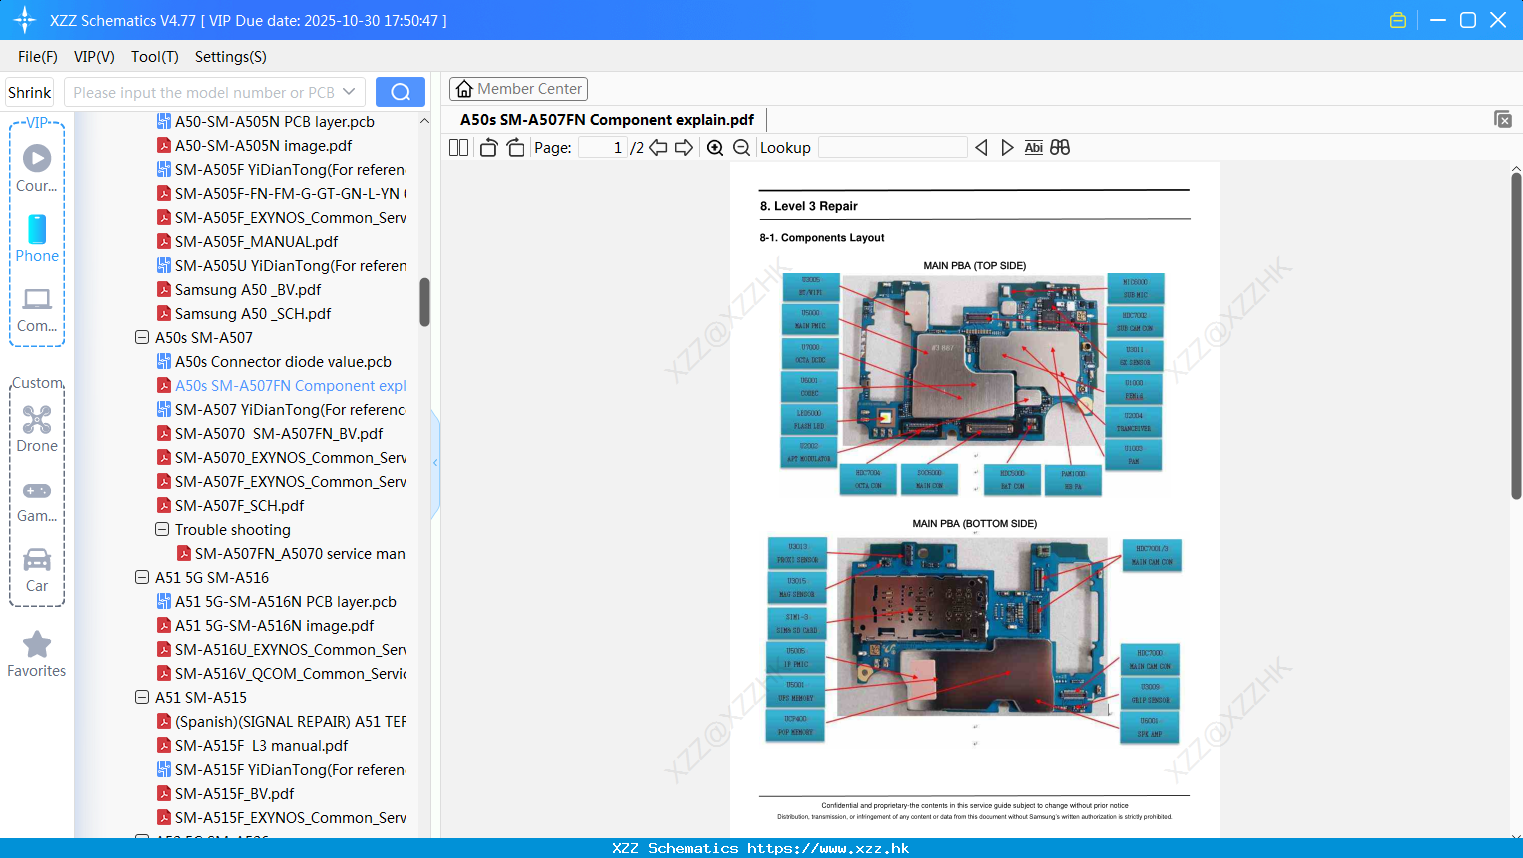The image size is (1523, 858).
Task: Open SM-A516V_QCOM_Common_Service file
Action: pos(290,674)
